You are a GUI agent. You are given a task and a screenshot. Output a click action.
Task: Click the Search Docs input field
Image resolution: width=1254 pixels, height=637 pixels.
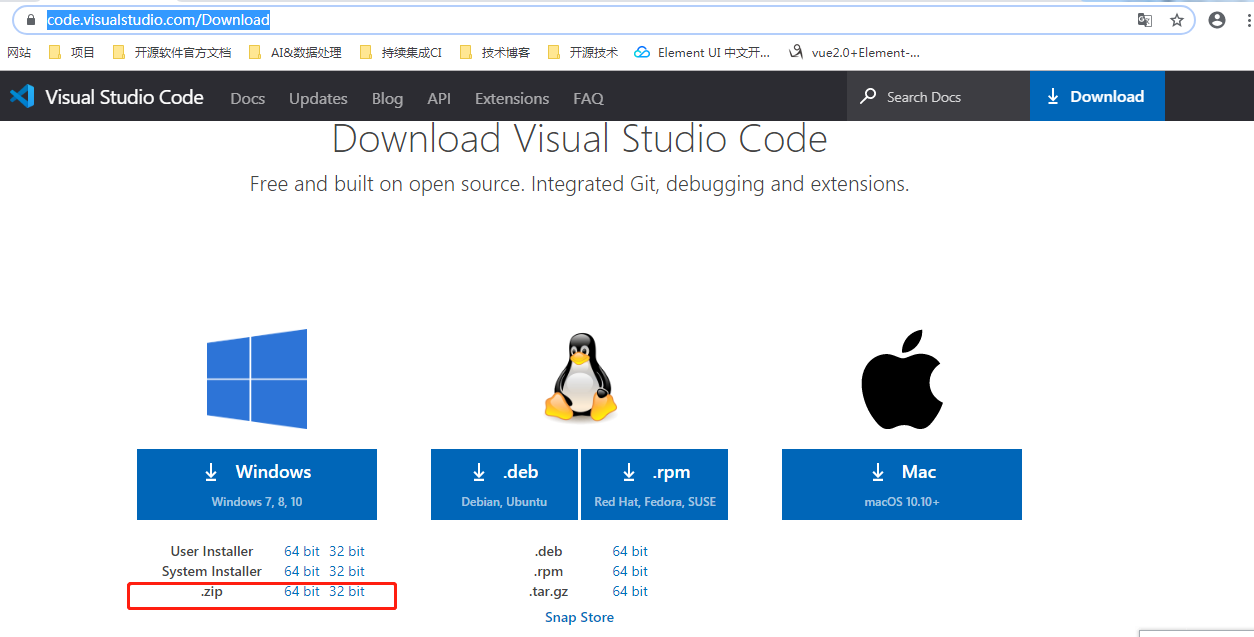(938, 97)
